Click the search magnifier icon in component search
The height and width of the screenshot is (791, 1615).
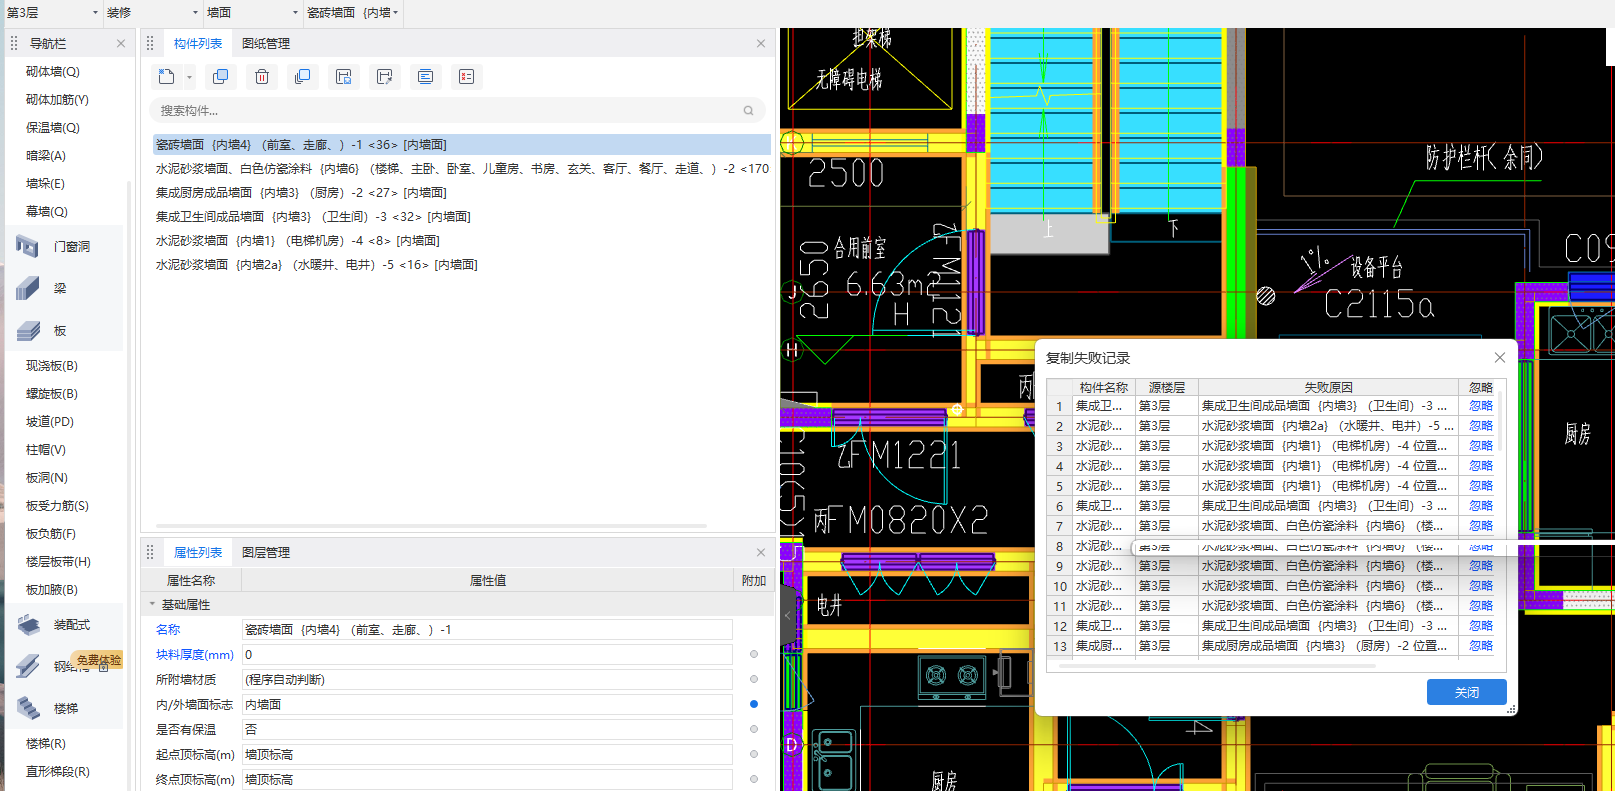[748, 111]
